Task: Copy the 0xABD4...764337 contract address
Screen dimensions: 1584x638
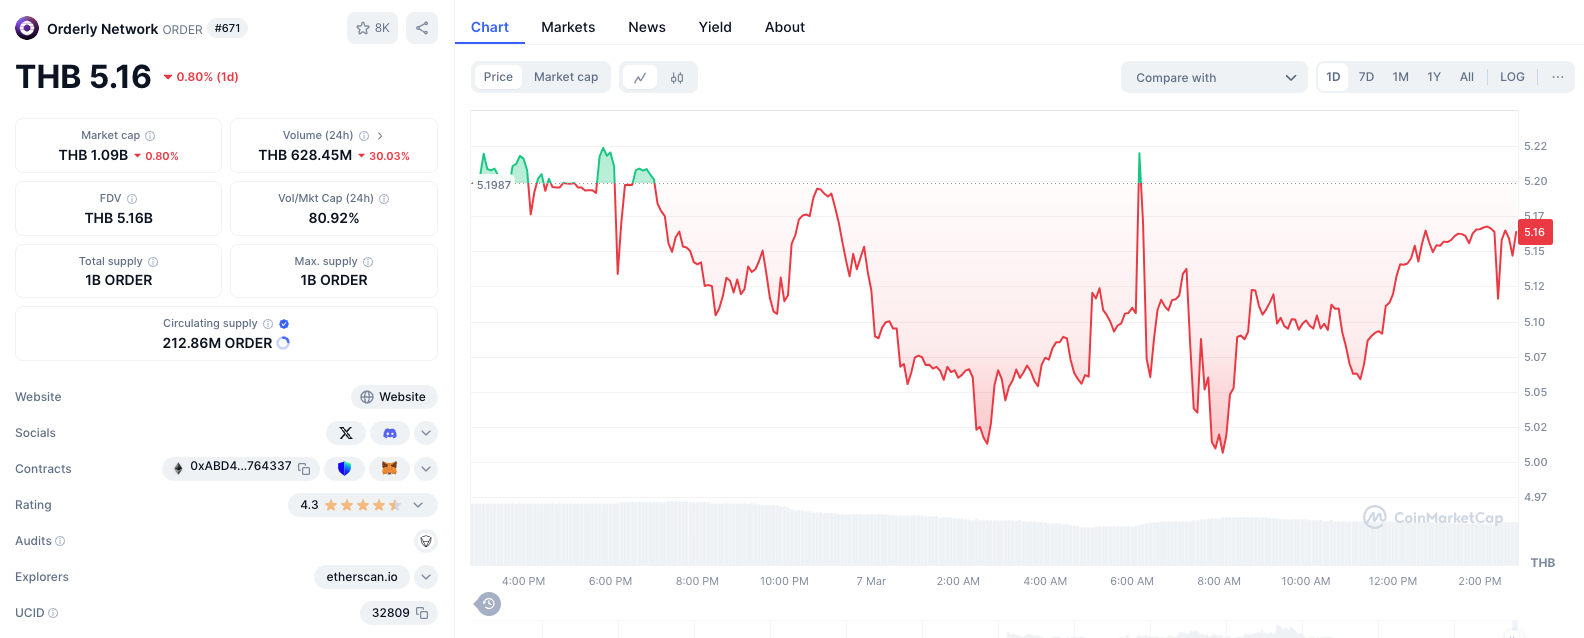Action: coord(304,468)
